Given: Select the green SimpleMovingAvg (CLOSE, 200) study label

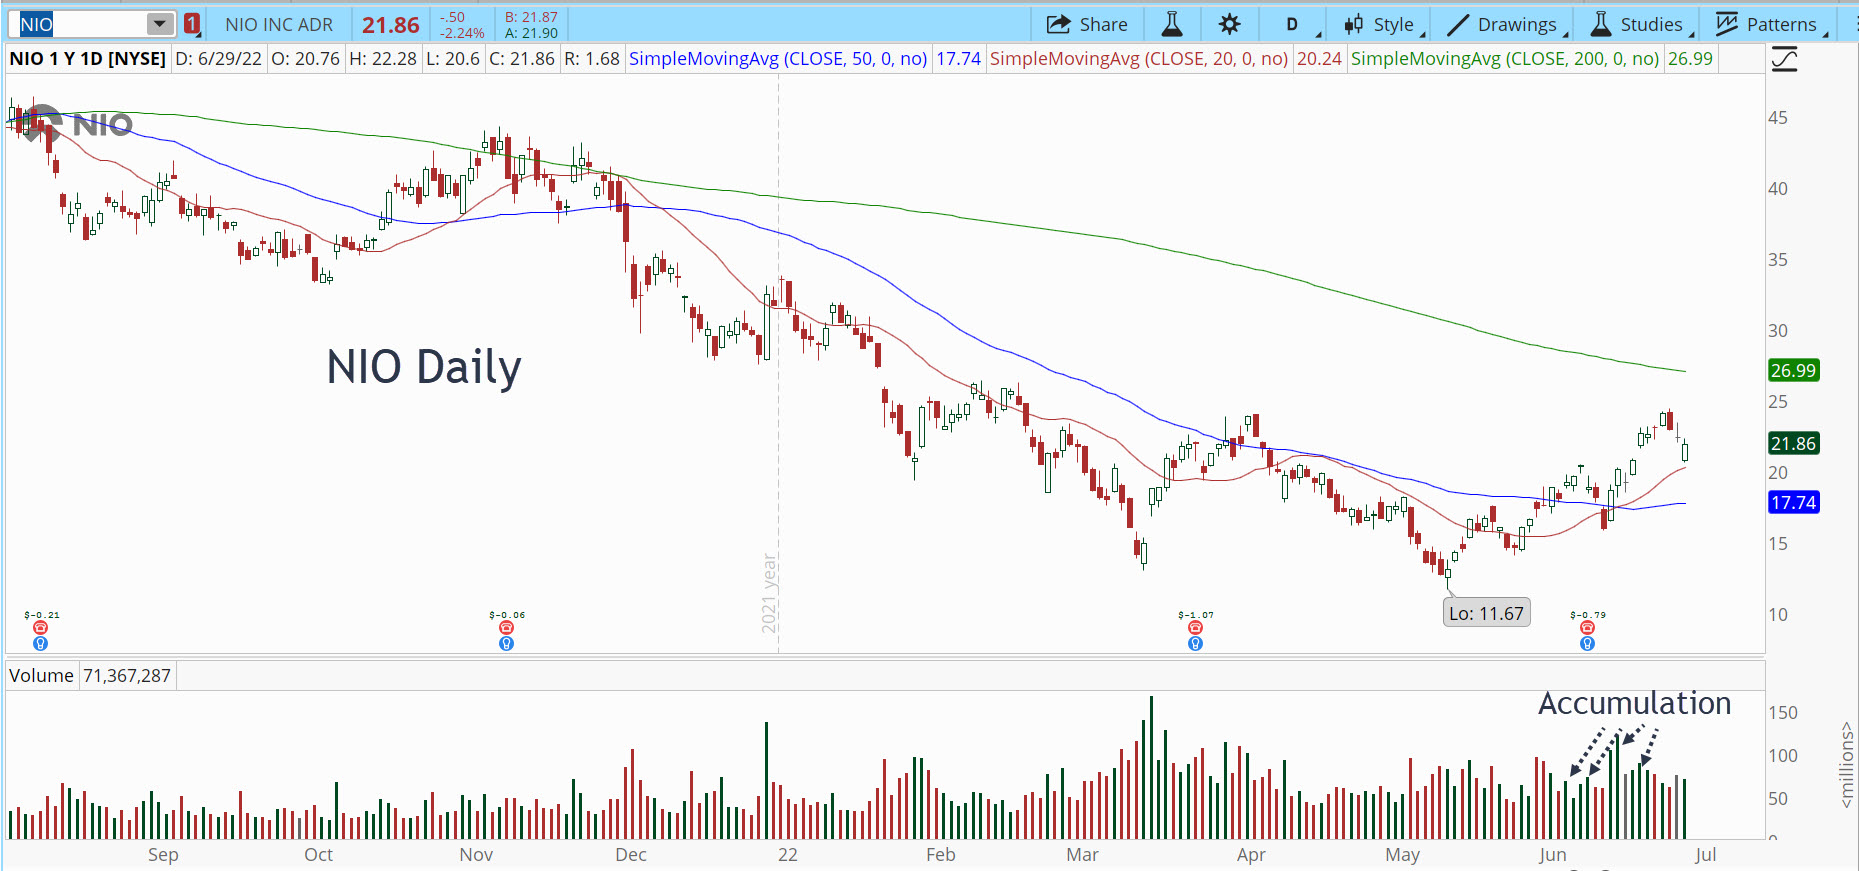Looking at the screenshot, I should (1505, 59).
